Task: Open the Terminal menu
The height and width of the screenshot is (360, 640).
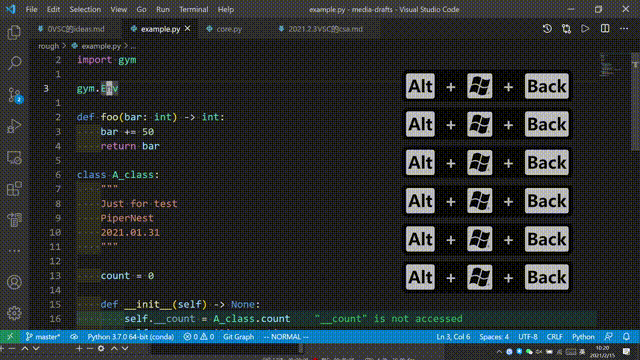Action: (193, 9)
